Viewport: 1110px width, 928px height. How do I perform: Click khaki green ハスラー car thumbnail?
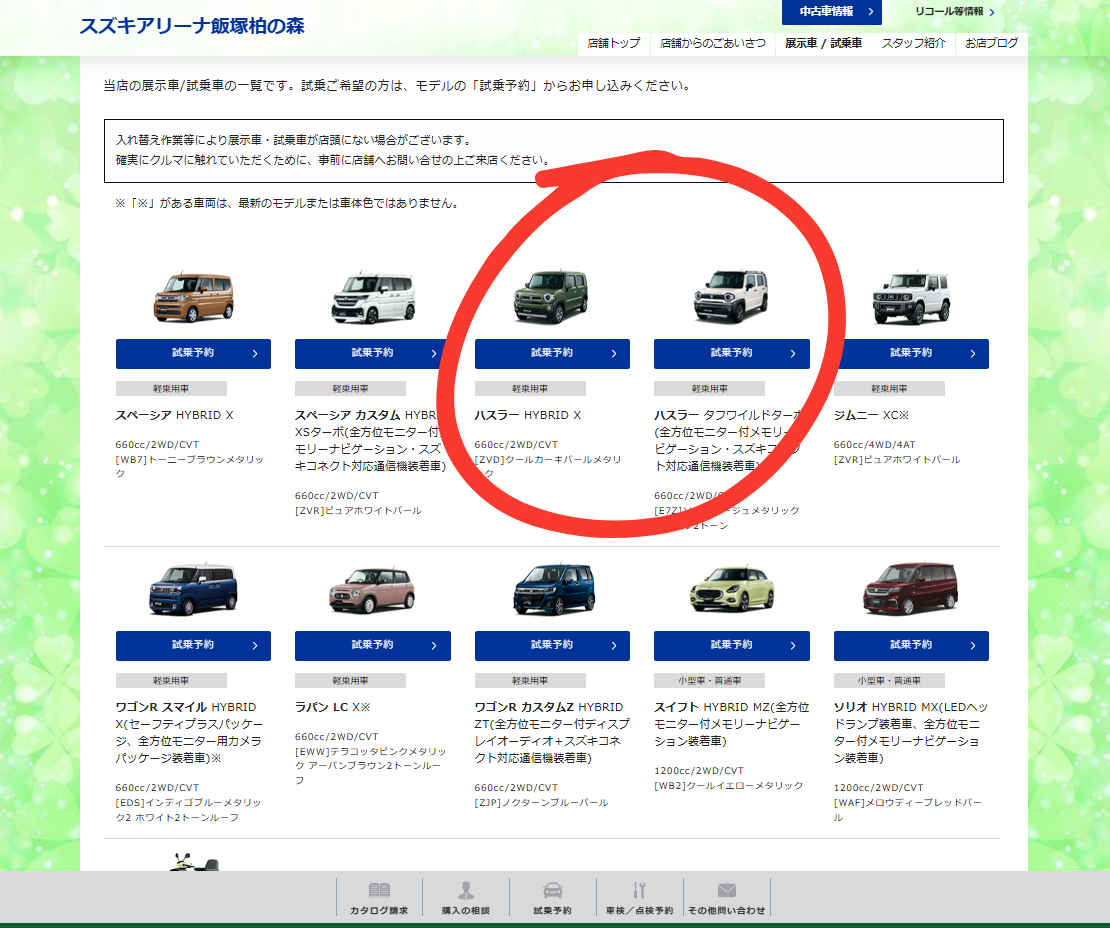pos(551,297)
